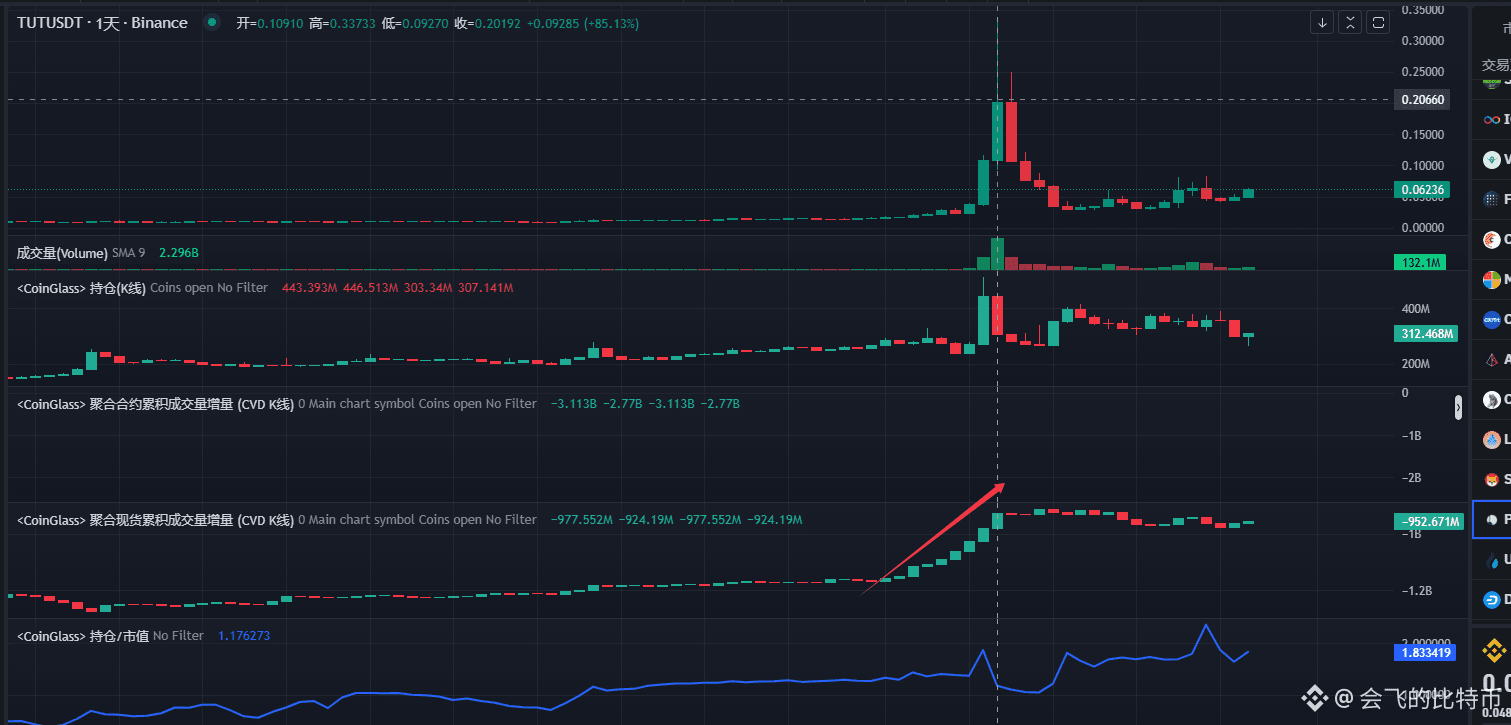
Task: Select the Dash logo coin in sidebar
Action: click(1493, 599)
